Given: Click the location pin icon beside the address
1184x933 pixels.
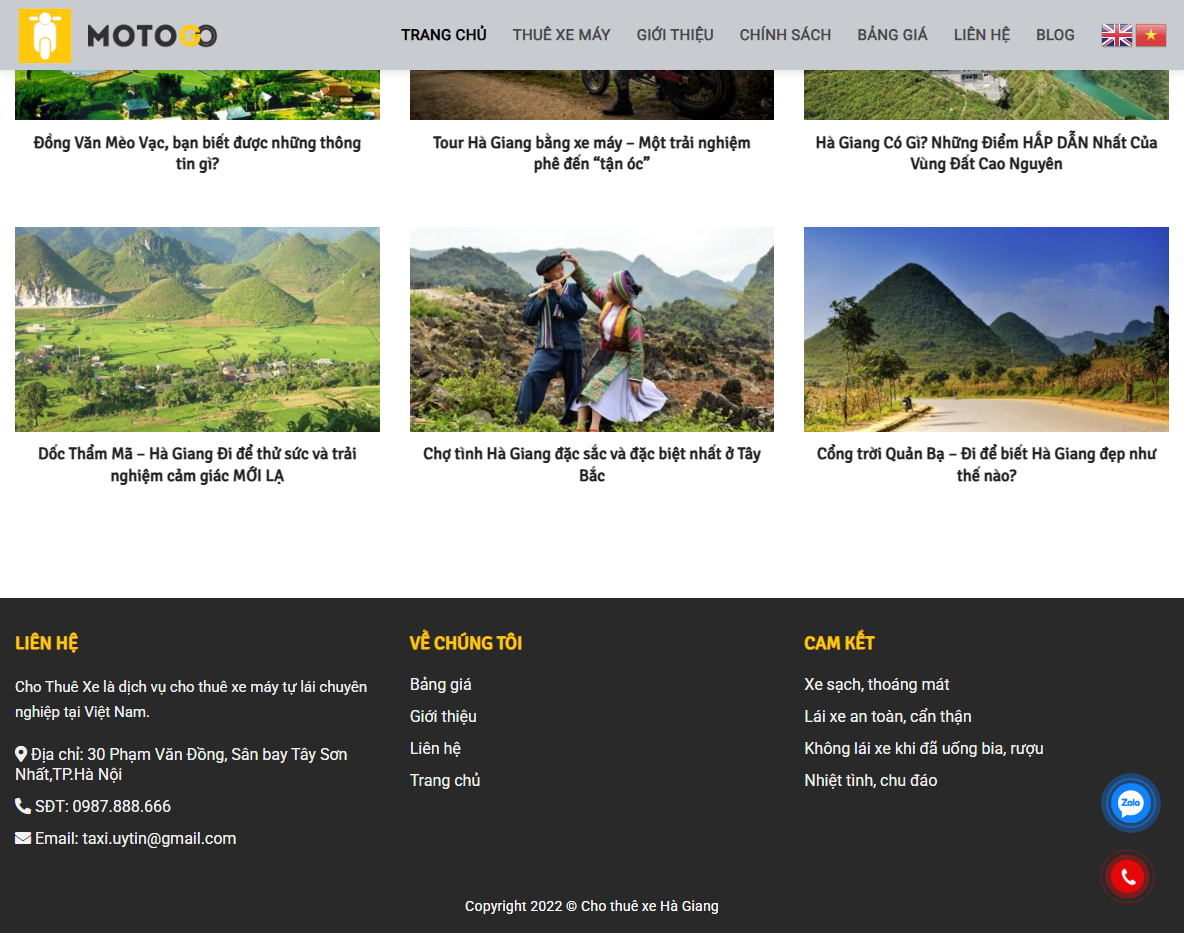Looking at the screenshot, I should pyautogui.click(x=20, y=754).
